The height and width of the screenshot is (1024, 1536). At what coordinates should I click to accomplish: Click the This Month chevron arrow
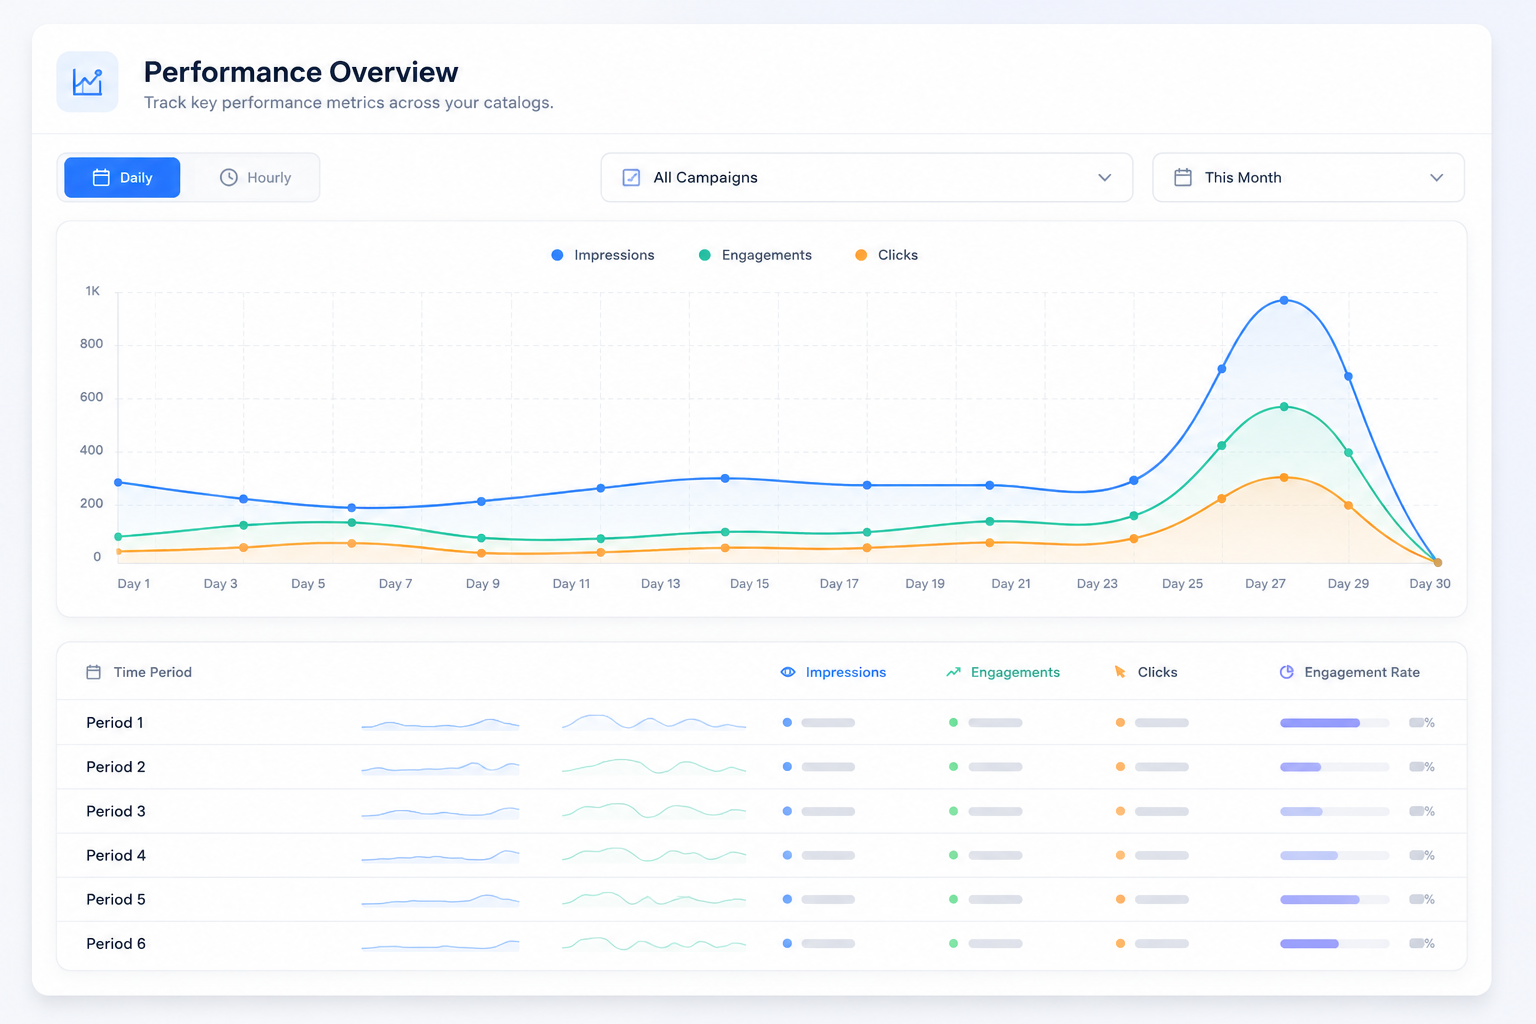(x=1437, y=177)
